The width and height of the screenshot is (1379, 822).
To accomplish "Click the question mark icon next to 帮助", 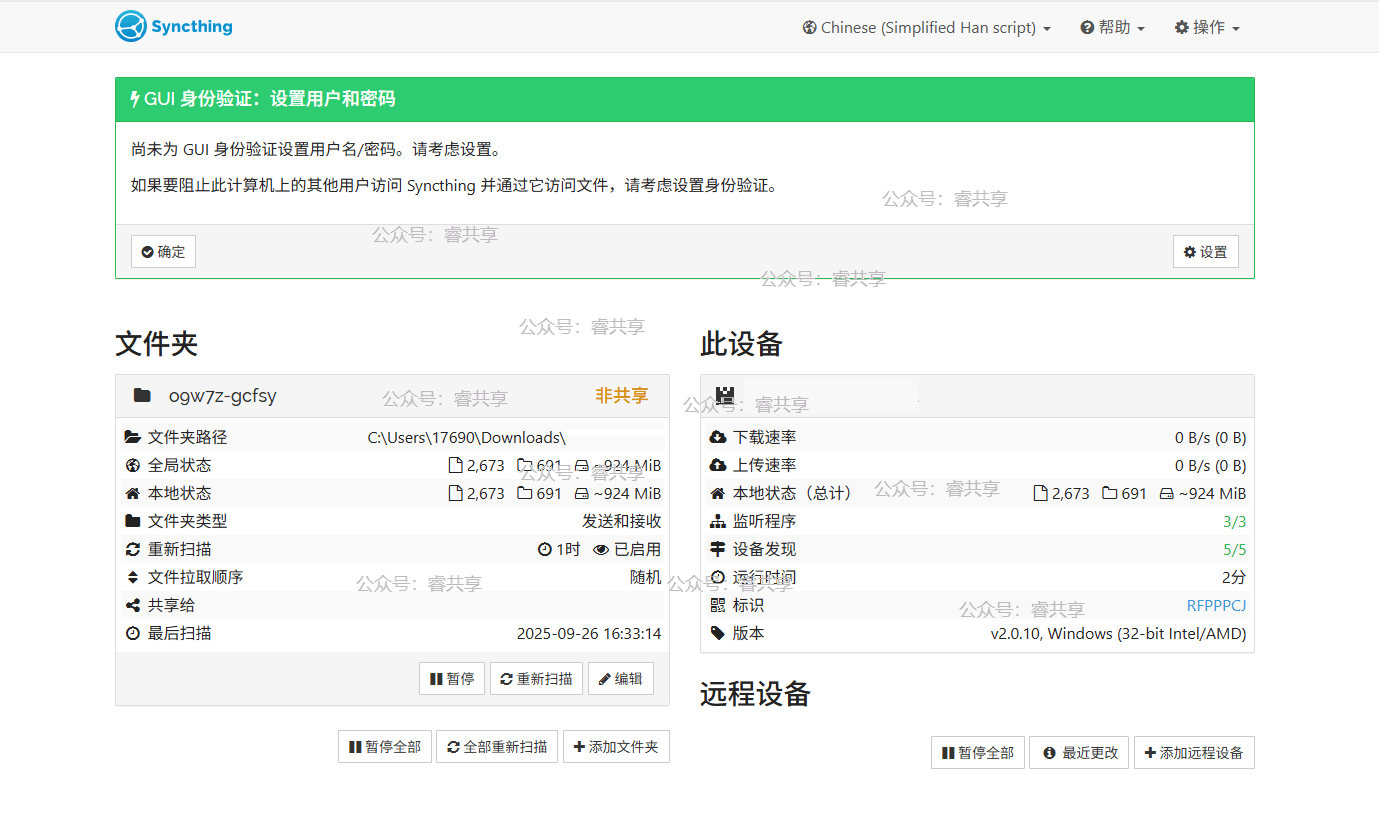I will [1087, 28].
